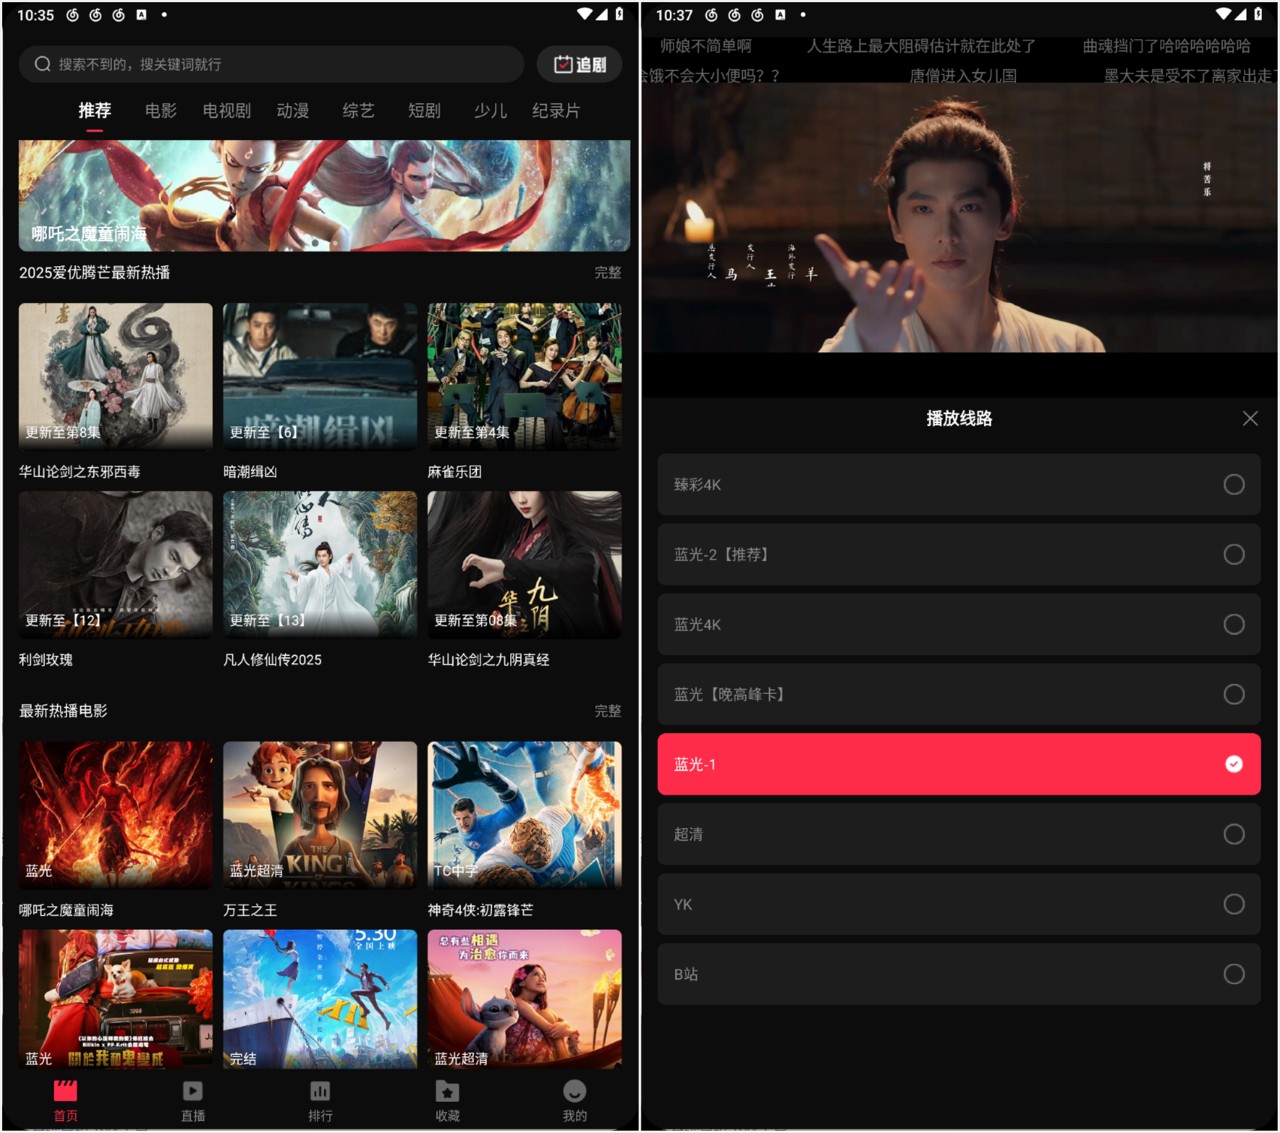Click the 凡人修仙传2025 title text
Image resolution: width=1280 pixels, height=1133 pixels.
[x=273, y=660]
